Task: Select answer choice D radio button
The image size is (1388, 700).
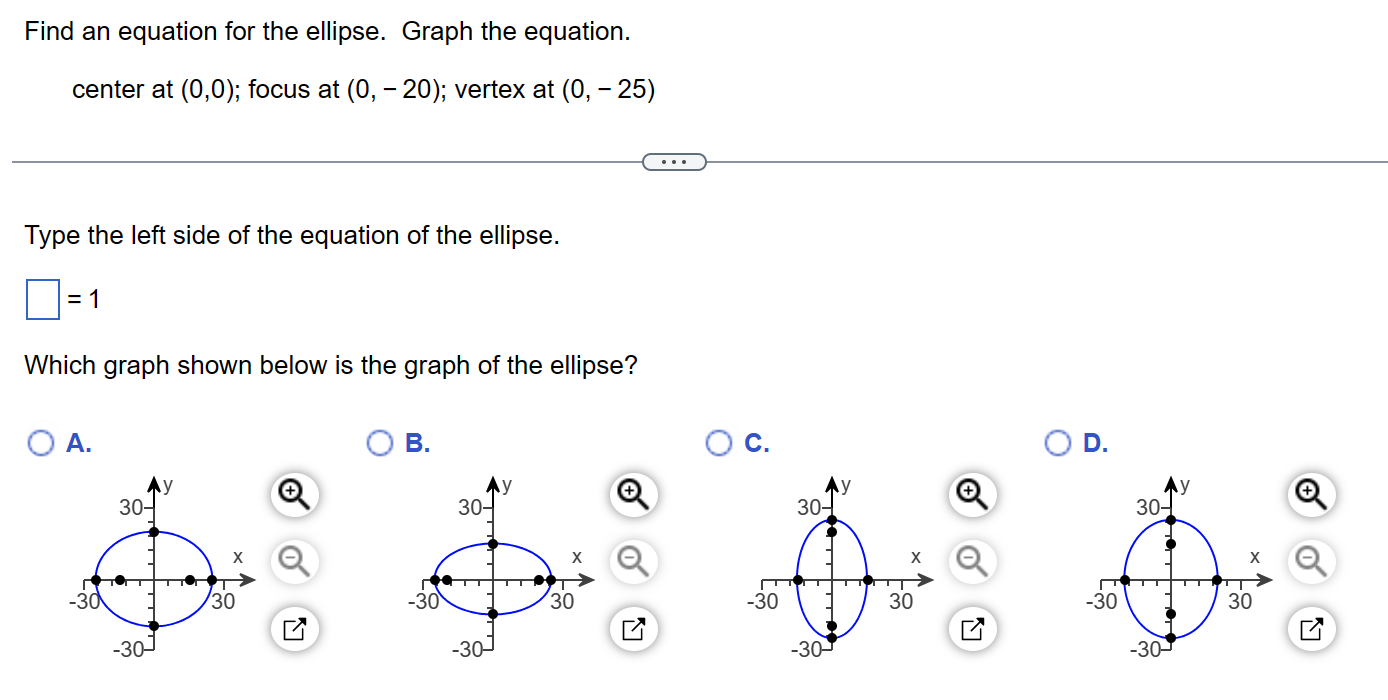Action: click(x=1058, y=442)
